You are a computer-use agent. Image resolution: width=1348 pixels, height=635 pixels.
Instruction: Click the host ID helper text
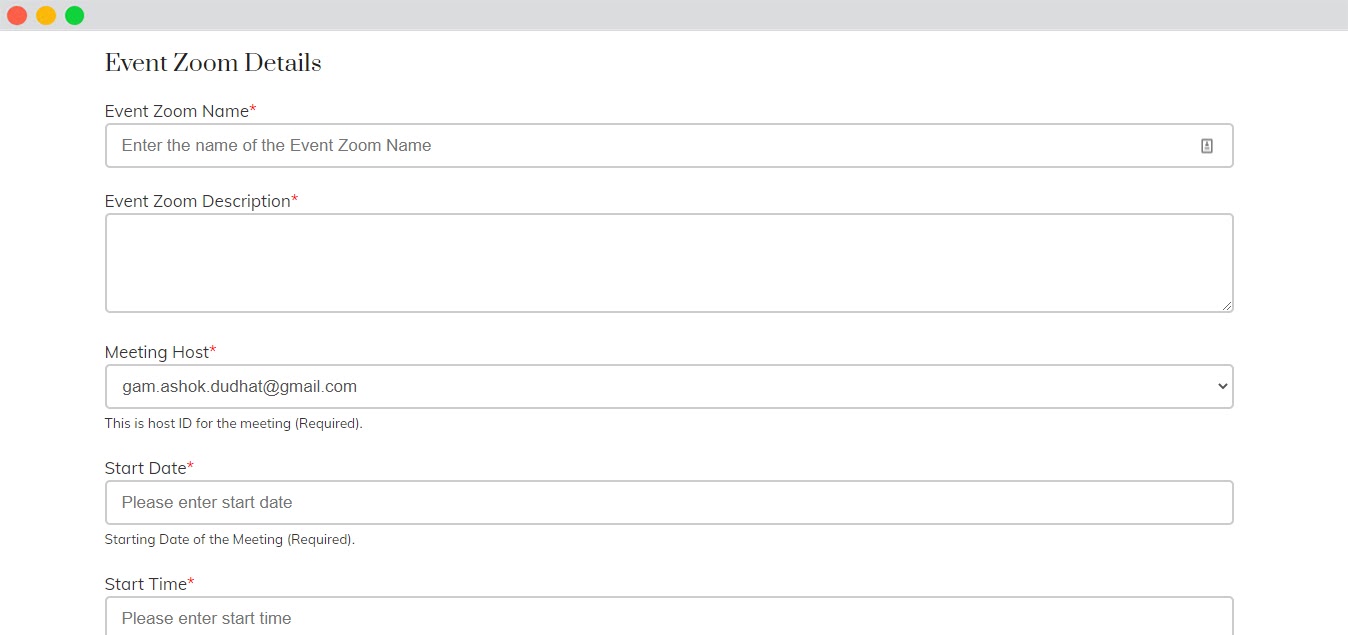[x=233, y=424]
